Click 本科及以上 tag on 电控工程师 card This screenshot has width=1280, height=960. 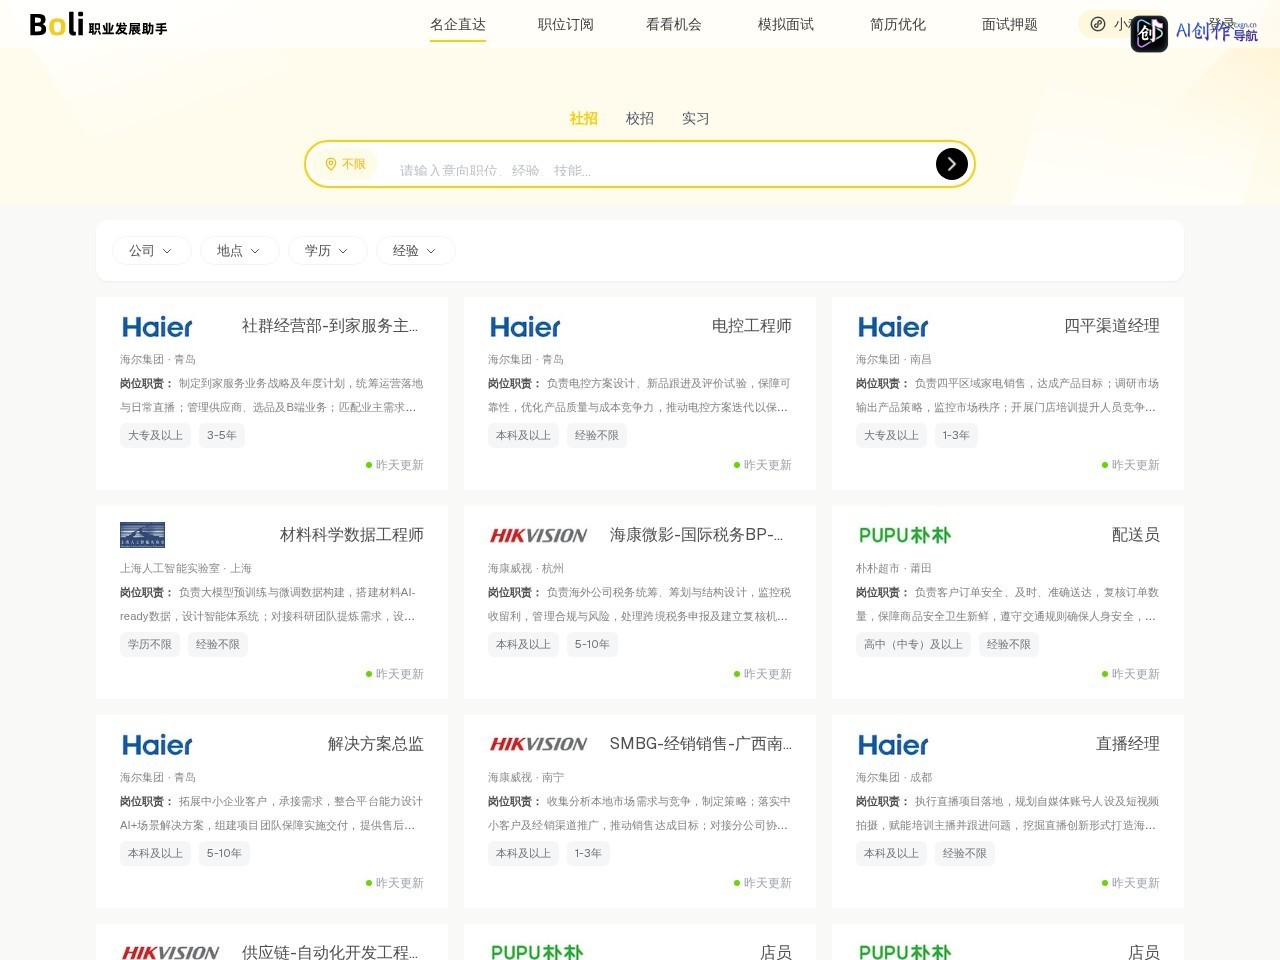tap(524, 435)
